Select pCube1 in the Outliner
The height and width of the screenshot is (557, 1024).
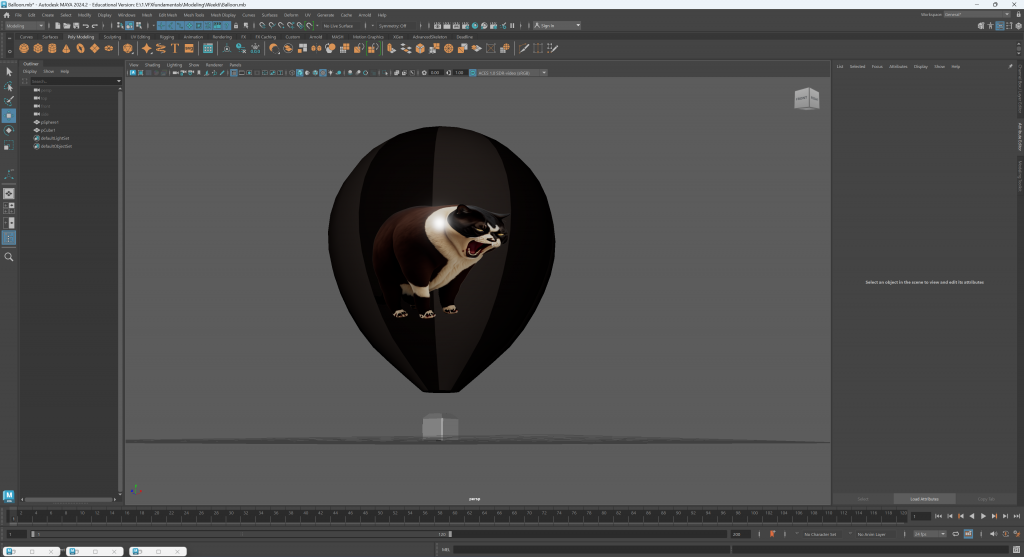48,130
